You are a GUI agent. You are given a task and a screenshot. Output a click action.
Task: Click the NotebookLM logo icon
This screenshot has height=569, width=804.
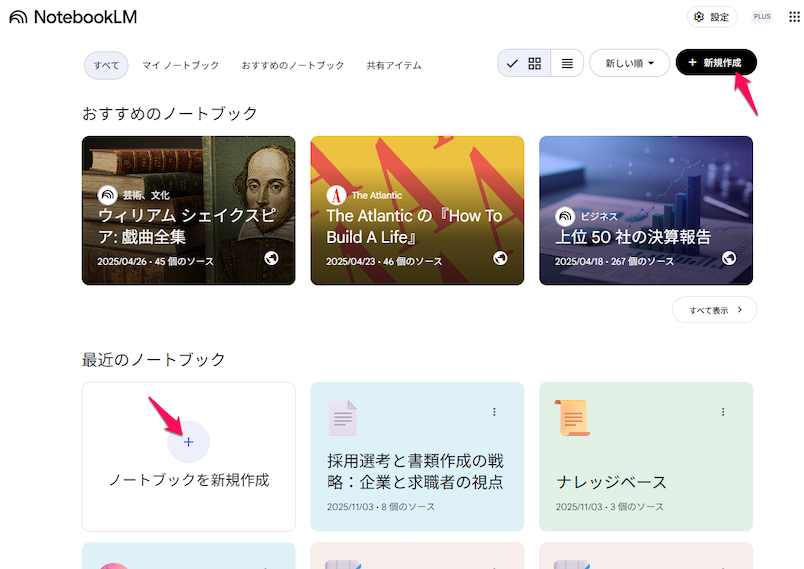(18, 17)
